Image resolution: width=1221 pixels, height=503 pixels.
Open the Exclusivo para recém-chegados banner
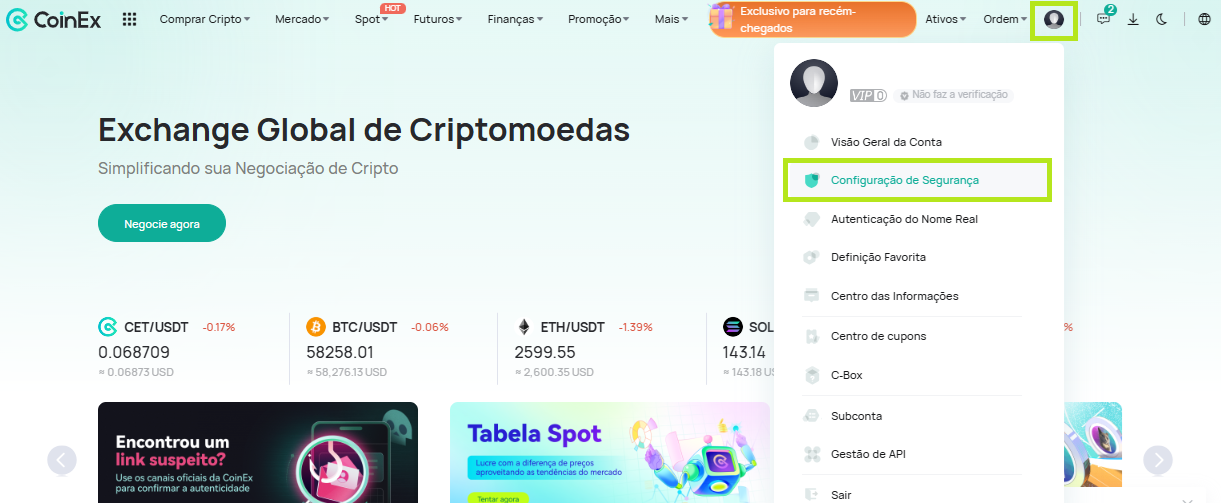point(813,19)
